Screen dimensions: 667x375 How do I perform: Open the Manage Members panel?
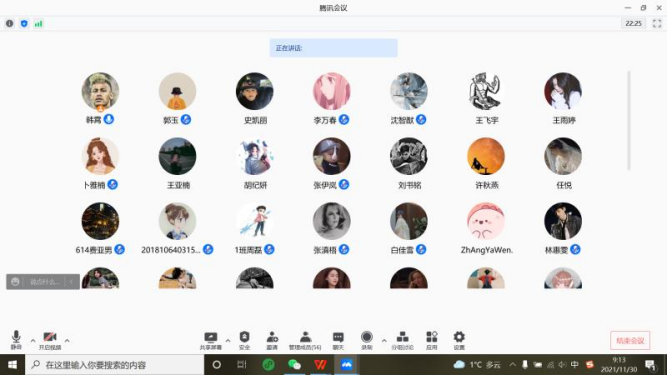click(x=305, y=341)
